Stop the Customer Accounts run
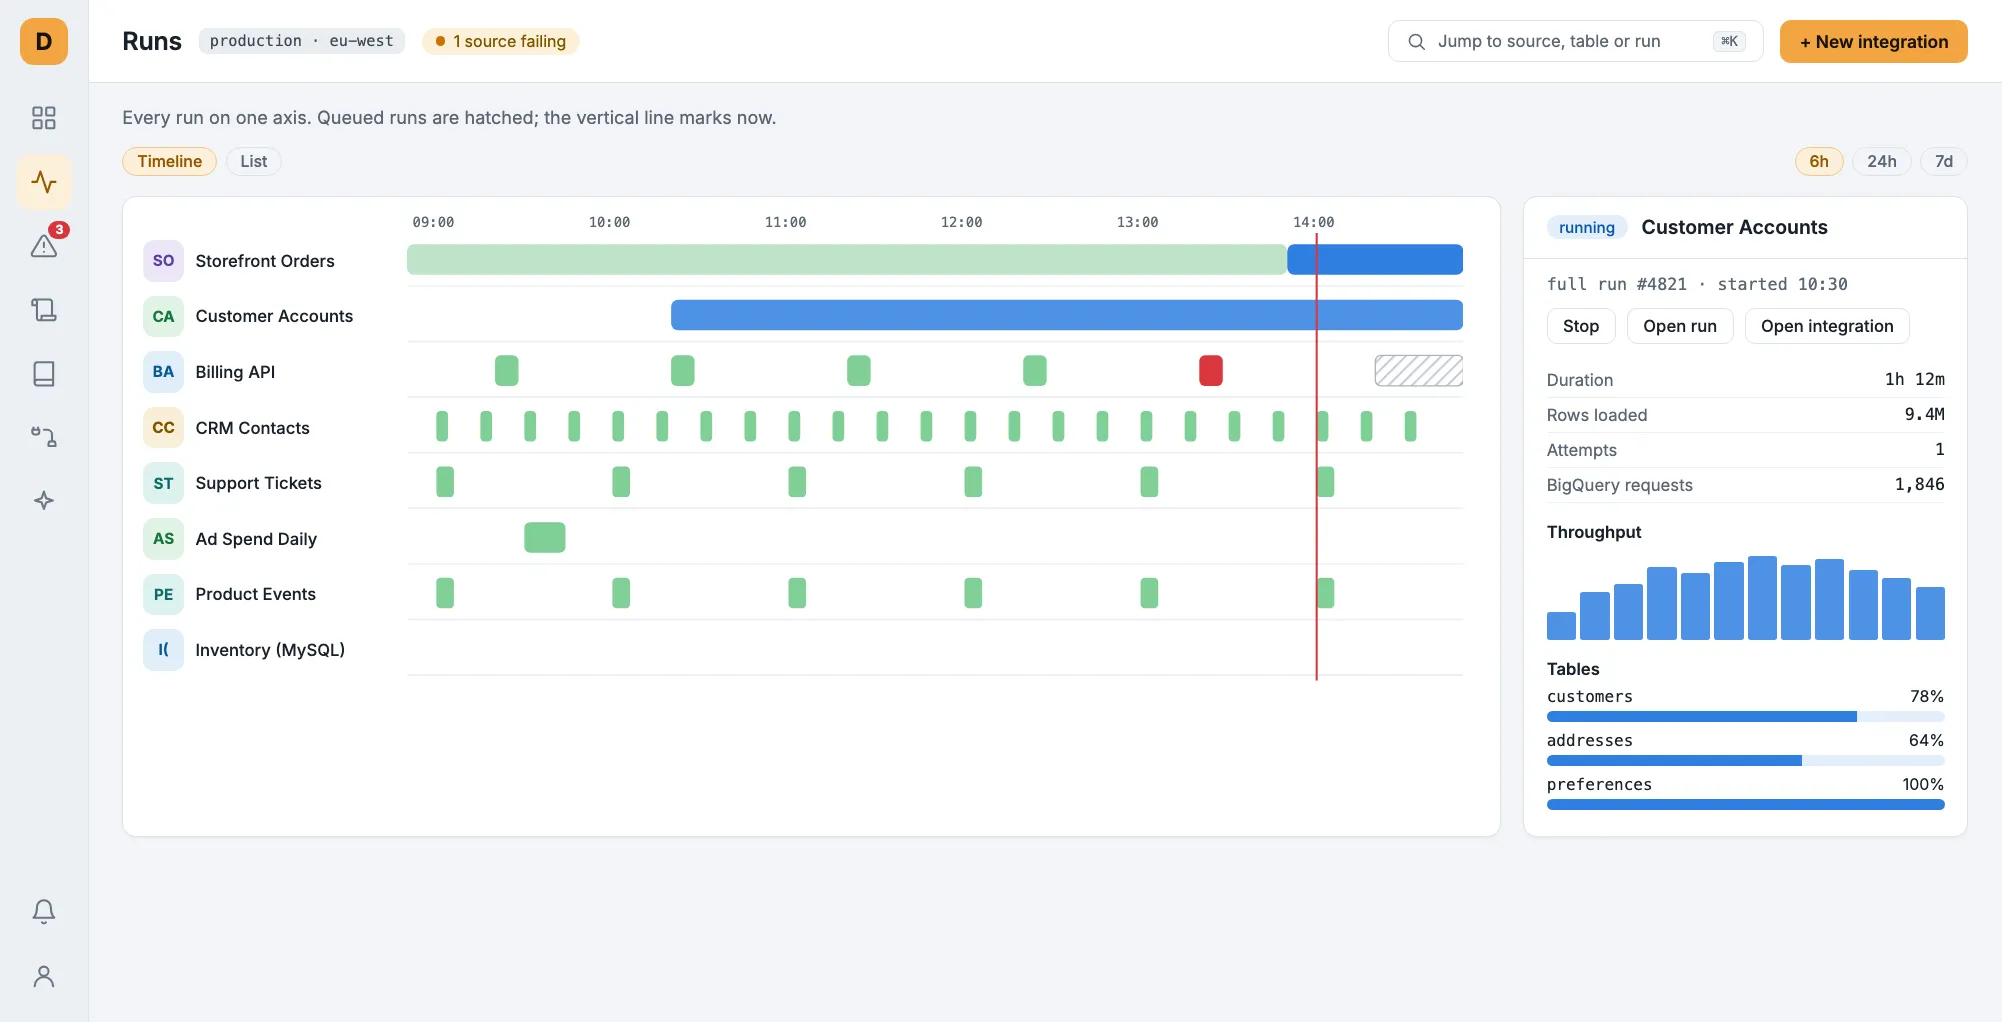The width and height of the screenshot is (2002, 1022). coord(1581,326)
